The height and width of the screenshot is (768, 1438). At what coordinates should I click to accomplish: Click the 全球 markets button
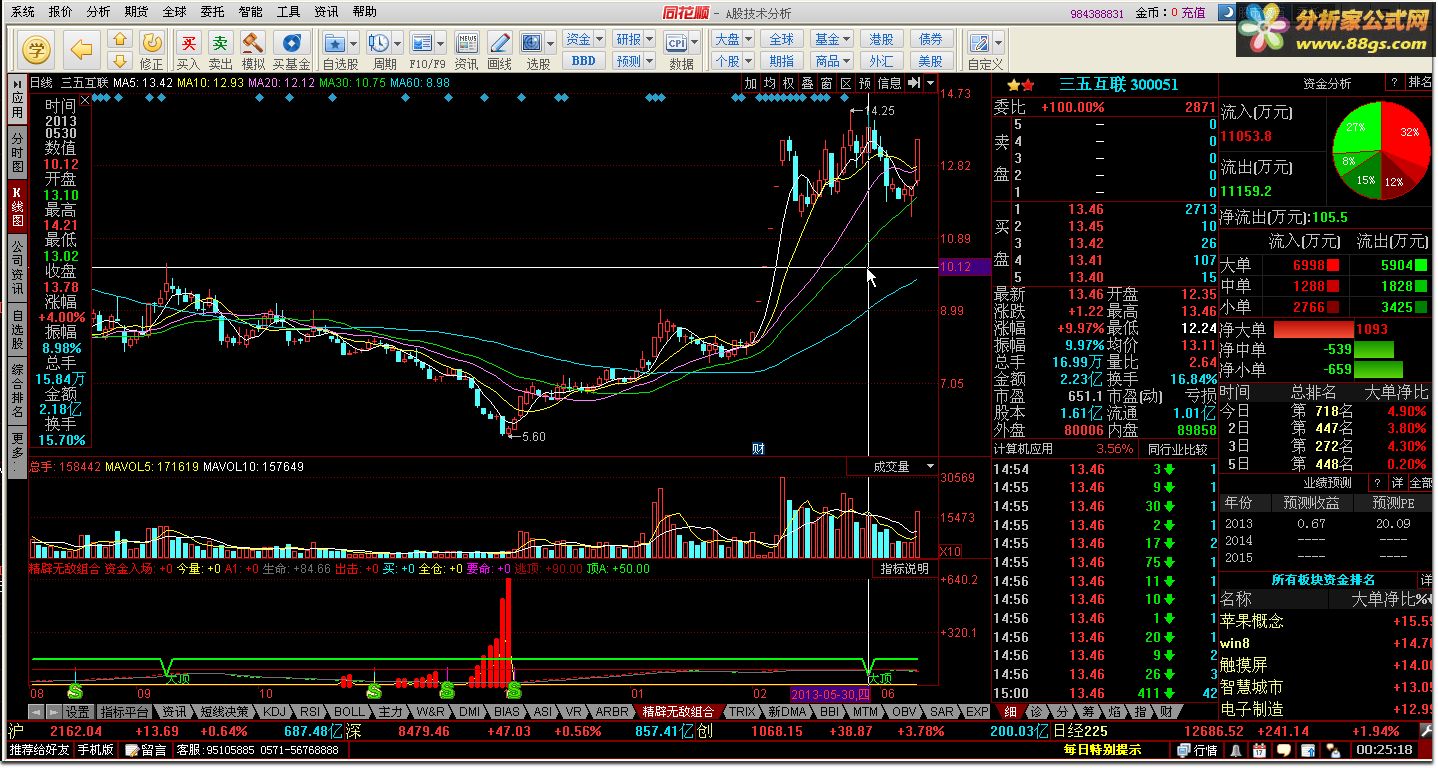(782, 39)
